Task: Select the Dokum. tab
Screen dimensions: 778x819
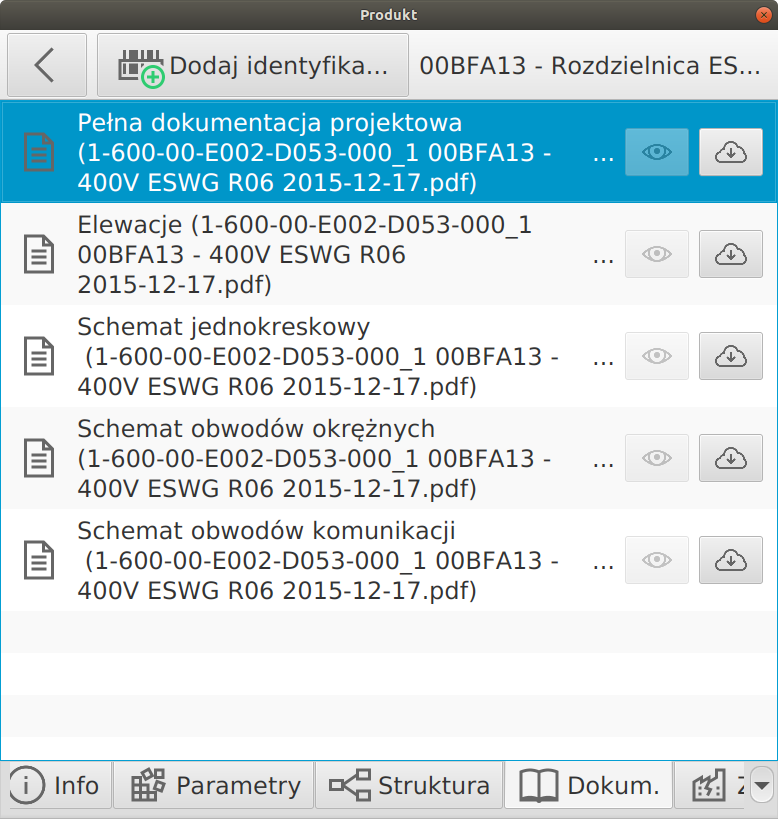Action: 589,786
